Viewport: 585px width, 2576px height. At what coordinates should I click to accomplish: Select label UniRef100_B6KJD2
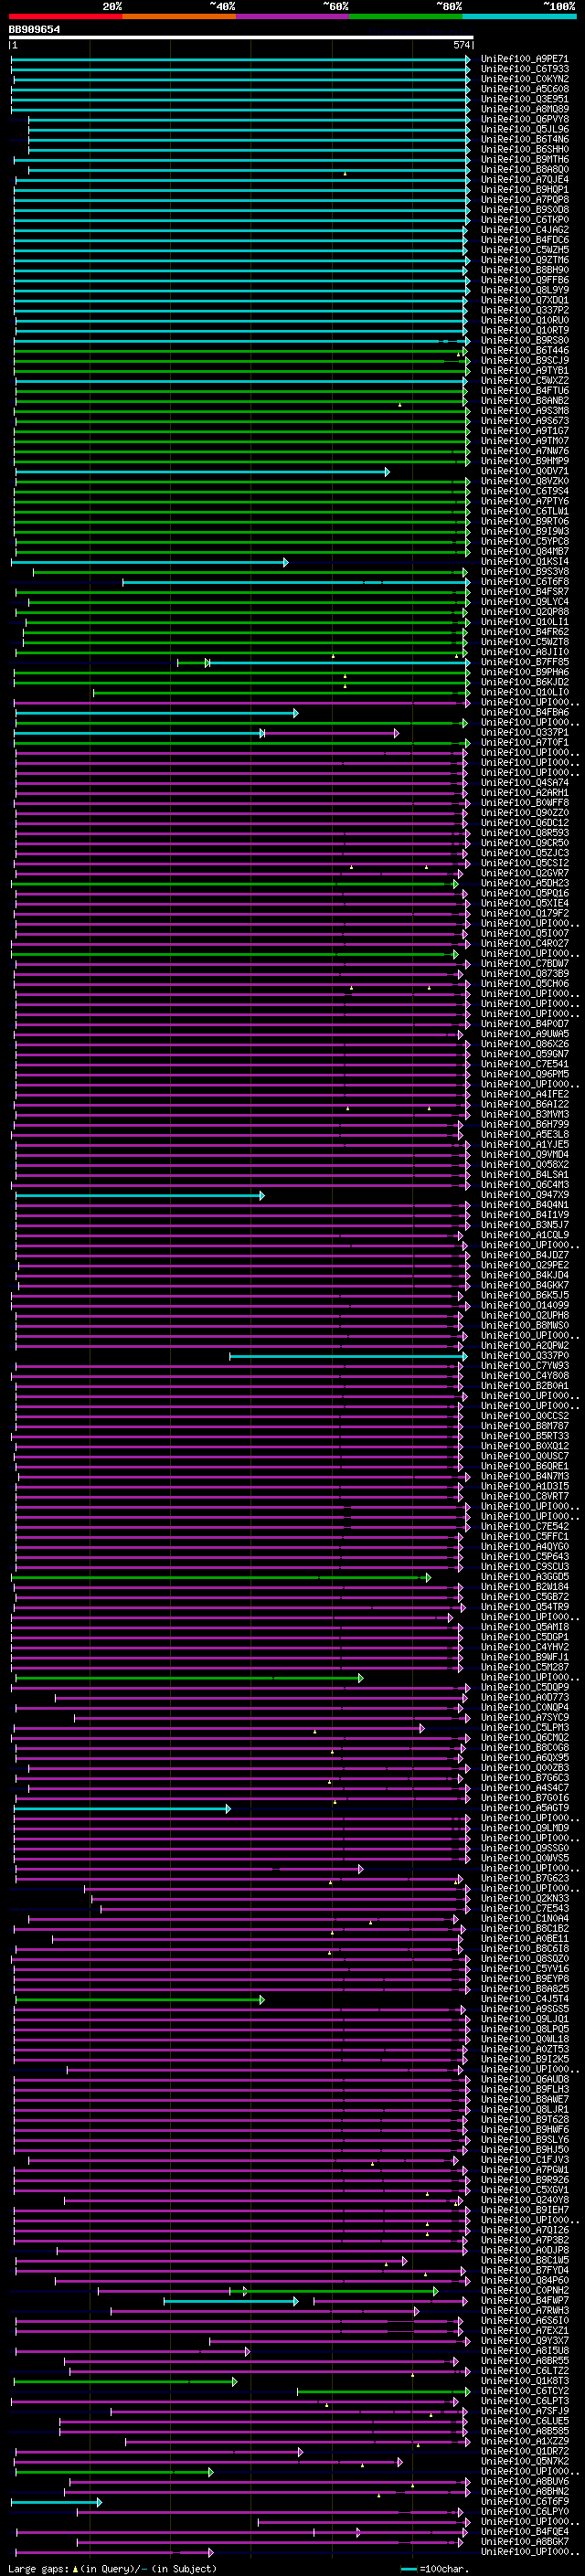(x=524, y=682)
